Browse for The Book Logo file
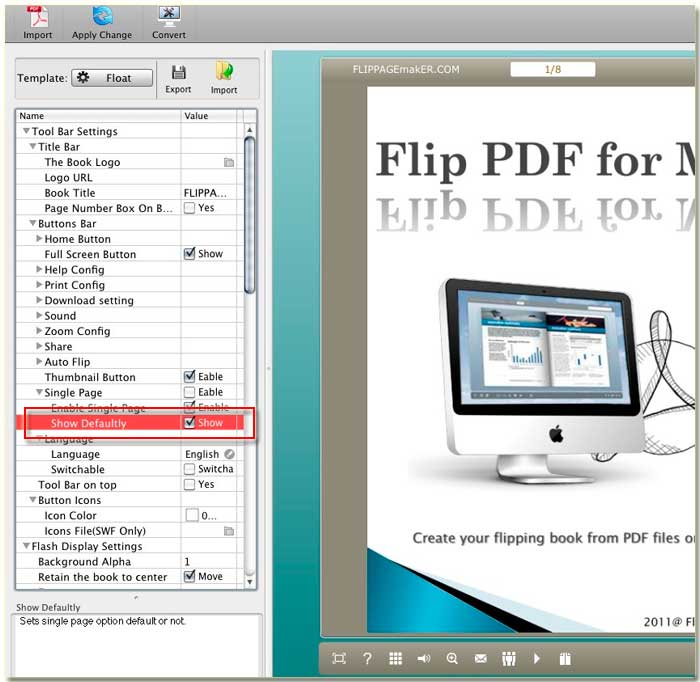 pos(229,162)
